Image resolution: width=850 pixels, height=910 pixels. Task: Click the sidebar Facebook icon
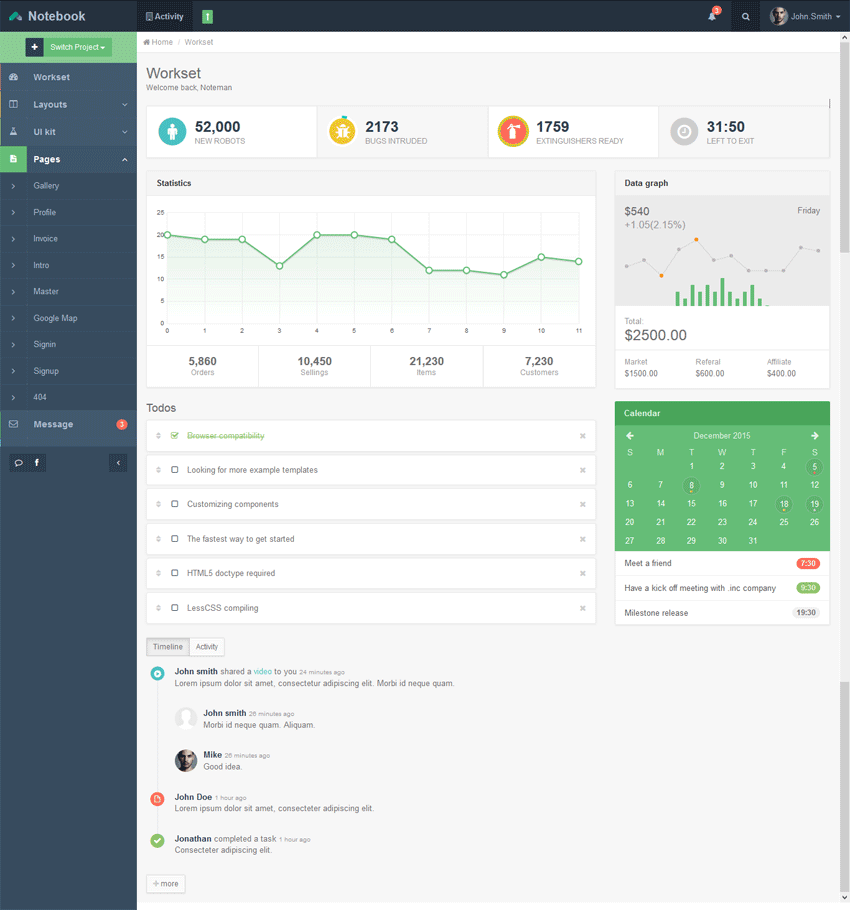click(37, 463)
